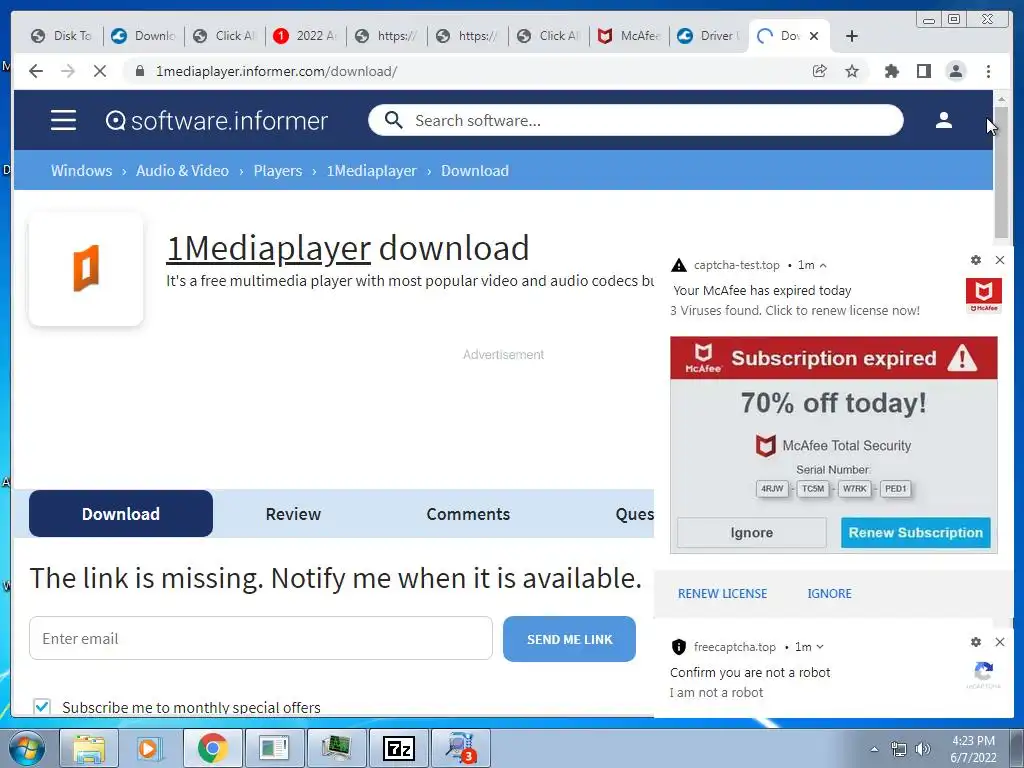Click the Audio & Video breadcrumb

click(182, 170)
